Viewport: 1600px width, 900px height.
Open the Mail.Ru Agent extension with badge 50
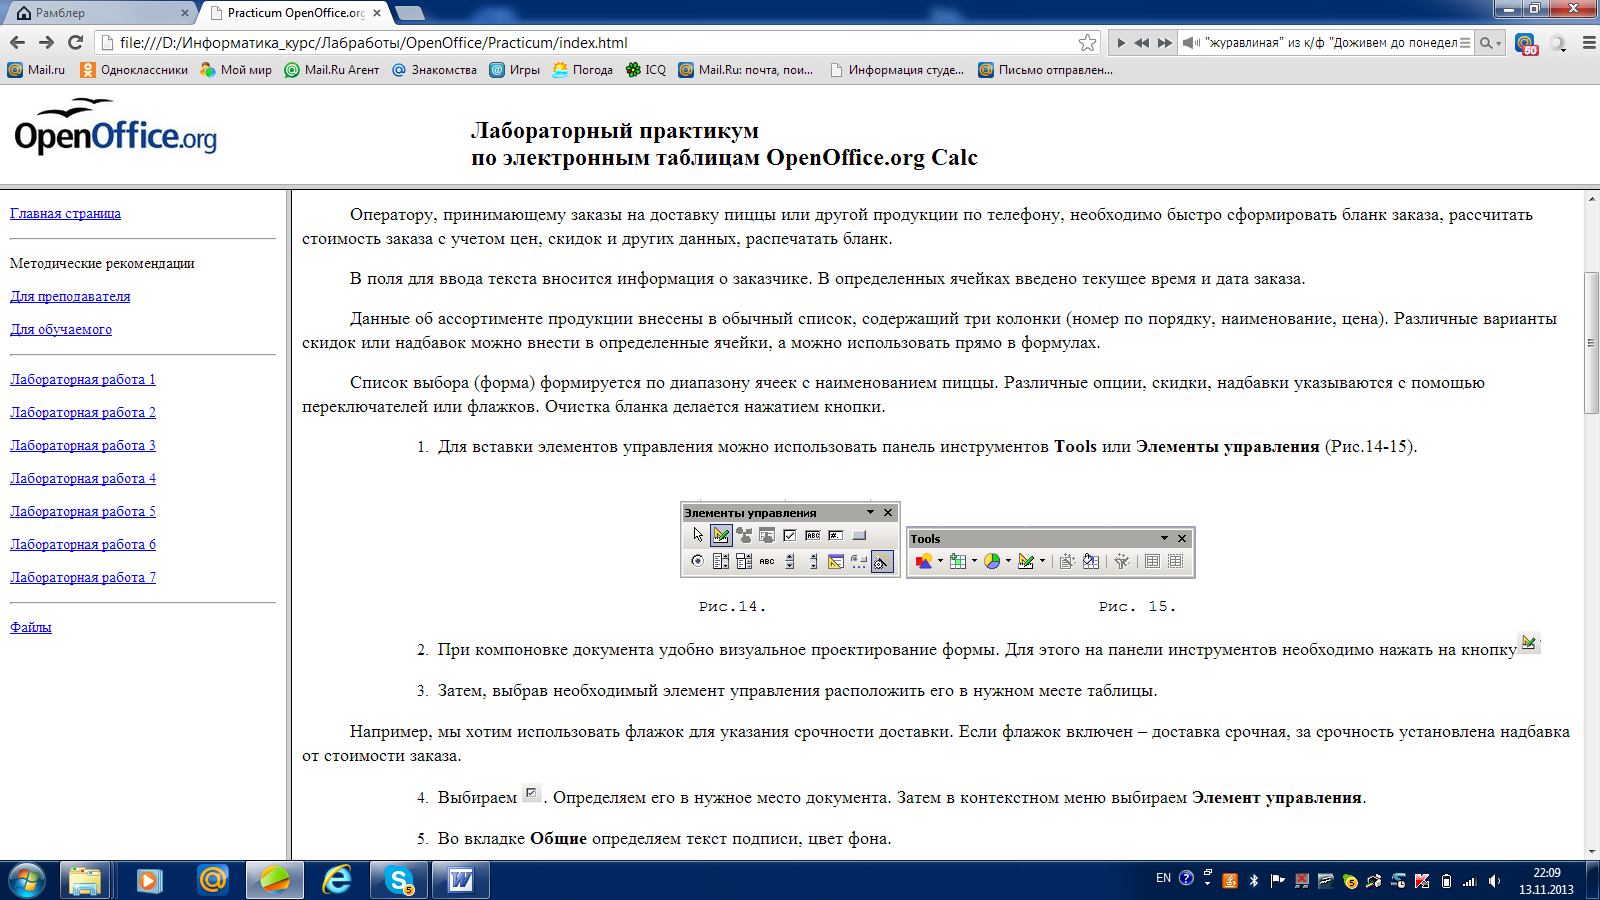click(1525, 43)
